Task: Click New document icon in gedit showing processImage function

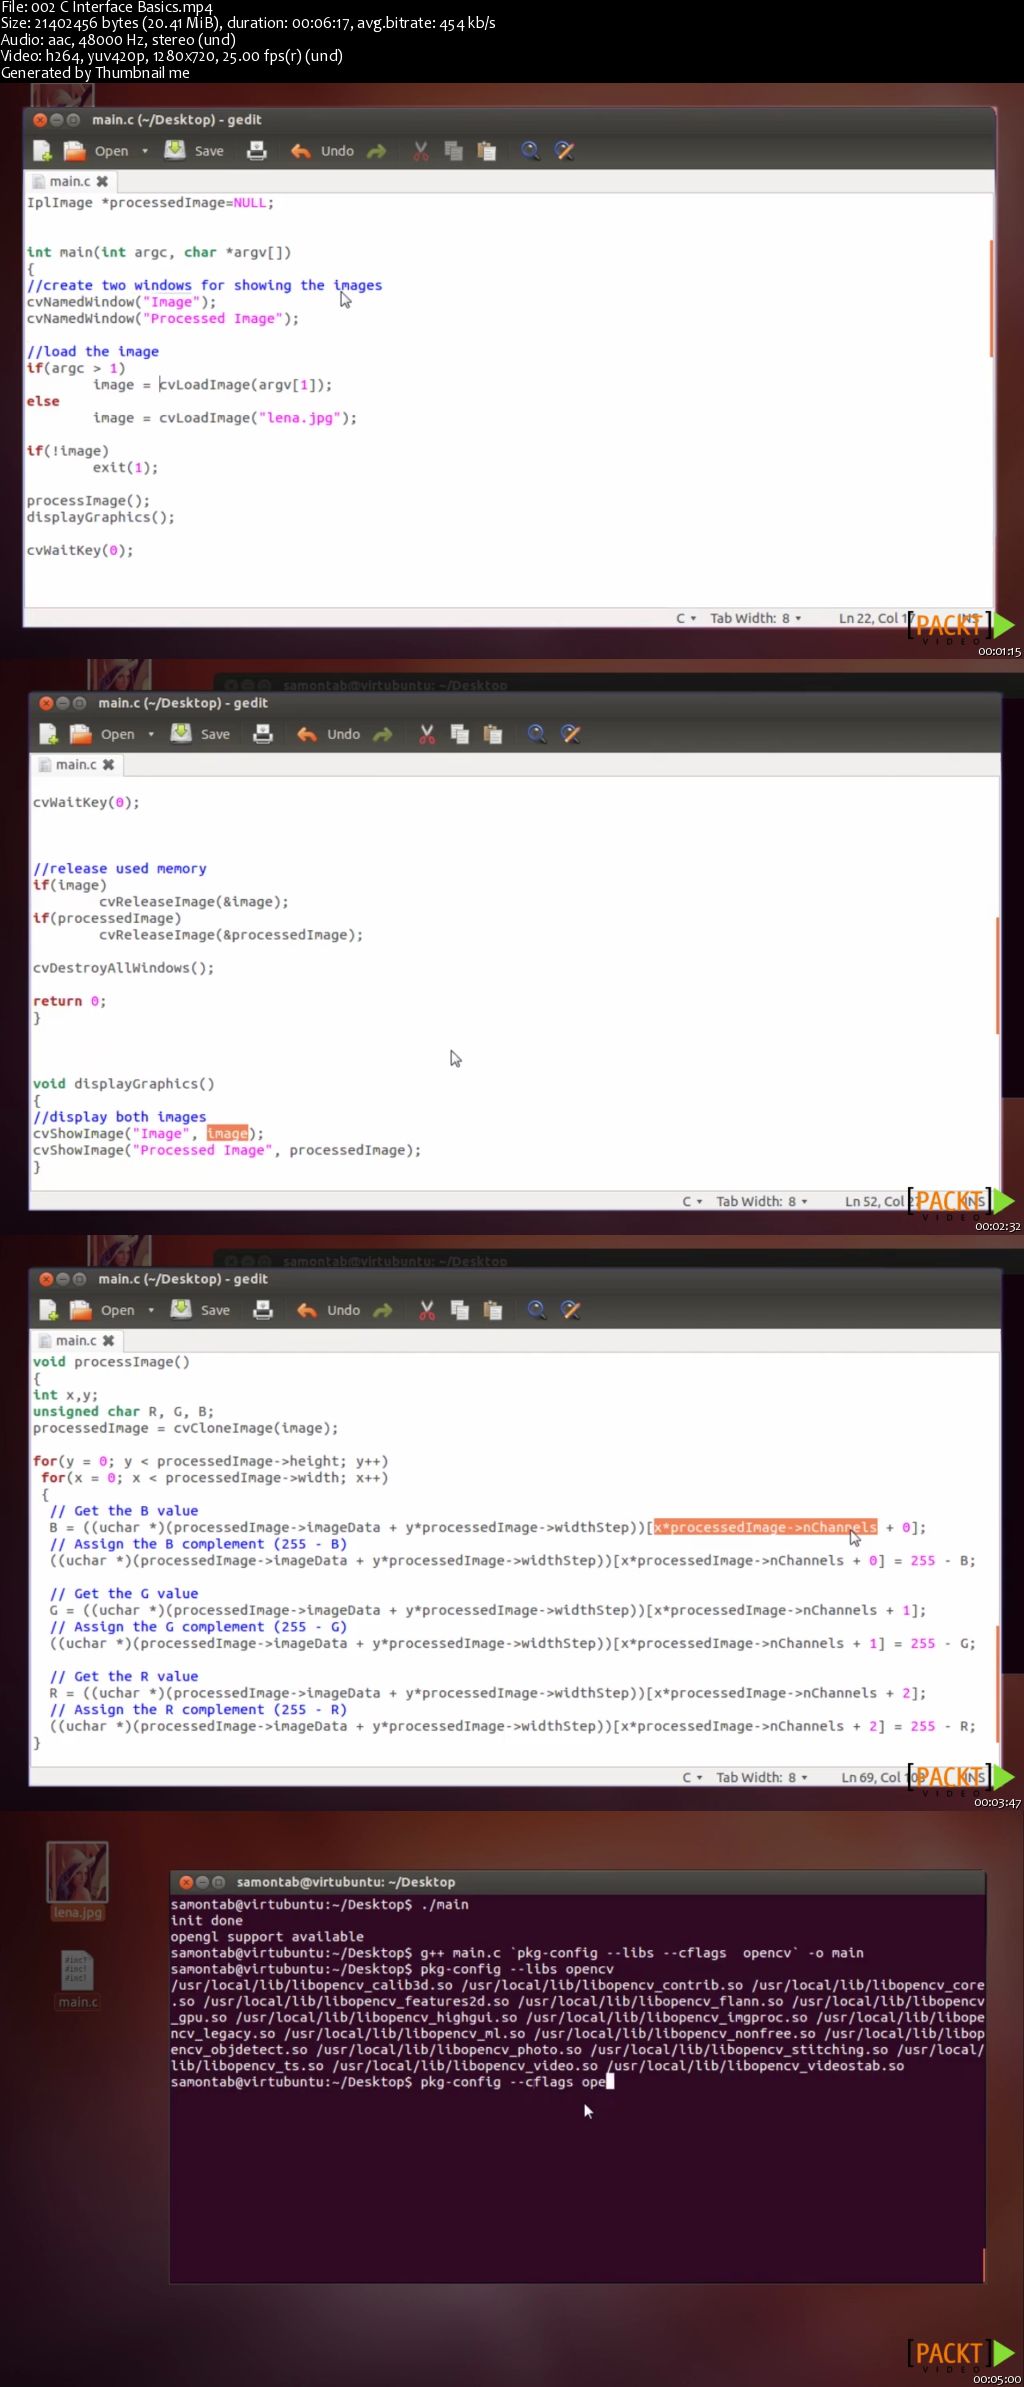Action: coord(48,1310)
